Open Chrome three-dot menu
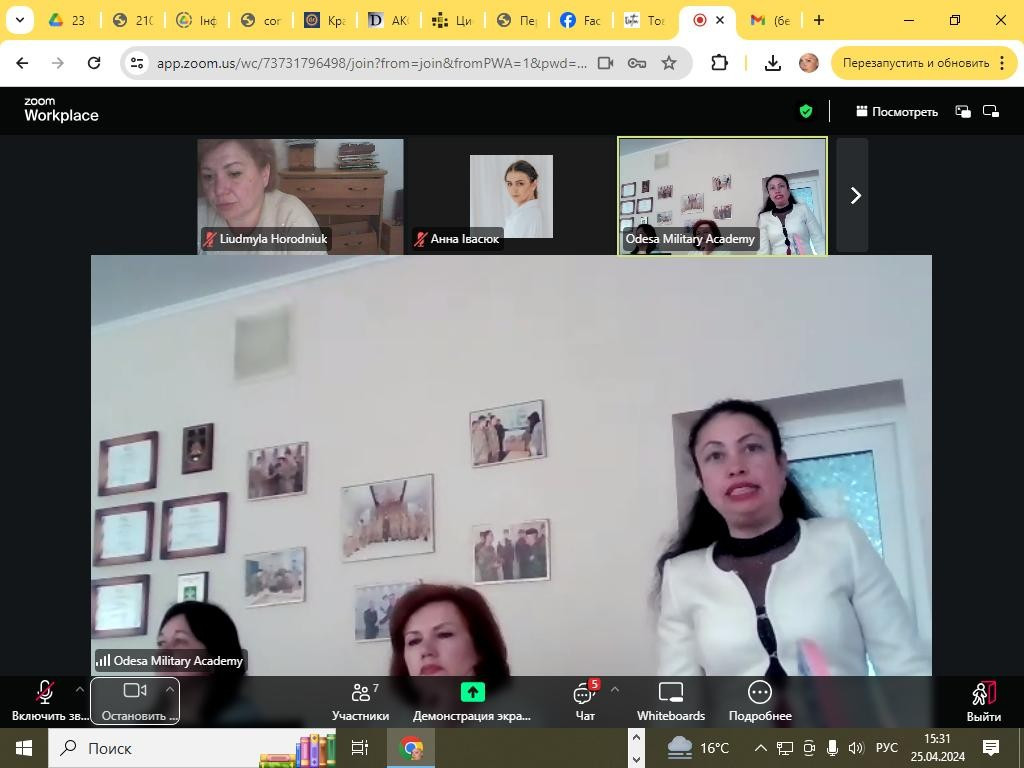1024x768 pixels. [x=1002, y=63]
